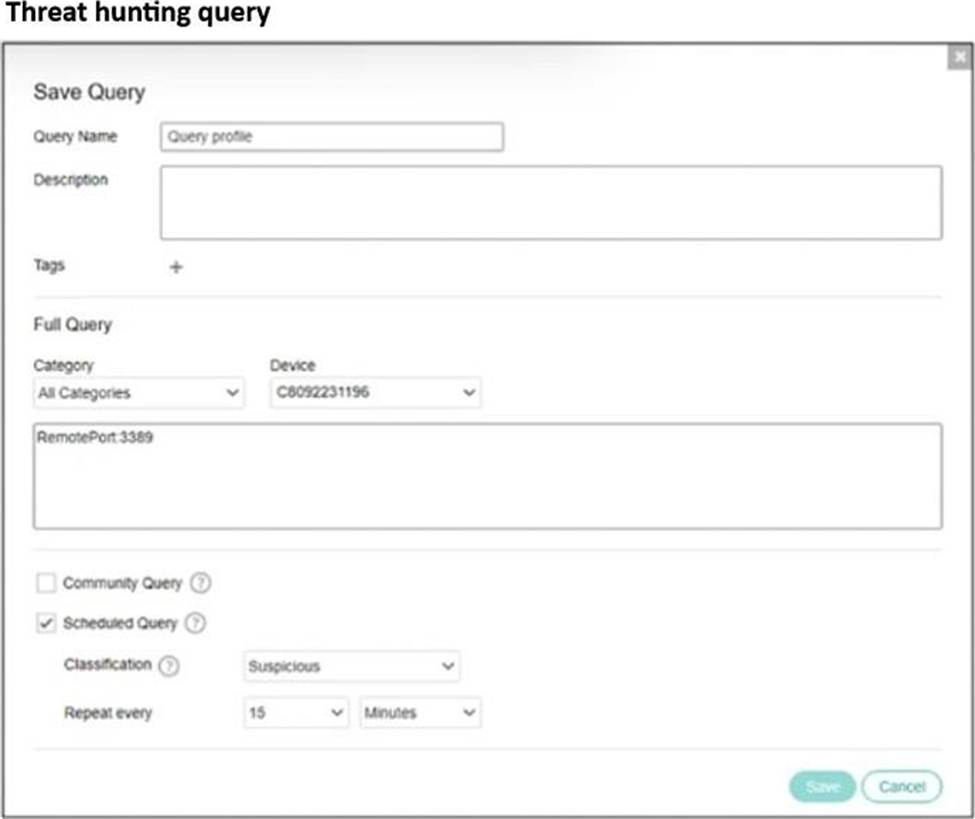This screenshot has height=819, width=975.
Task: Expand the Device dropdown showing C8092231196
Action: pyautogui.click(x=375, y=393)
